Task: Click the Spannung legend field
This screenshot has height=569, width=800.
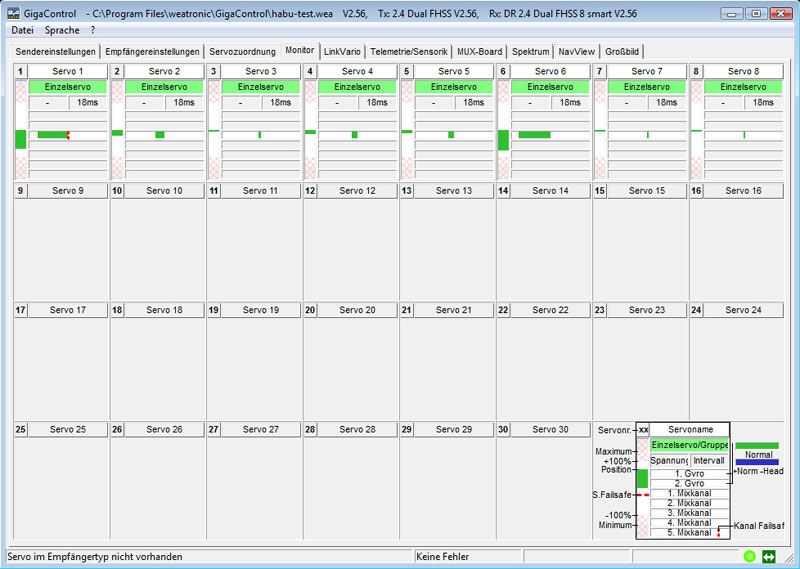Action: point(669,460)
